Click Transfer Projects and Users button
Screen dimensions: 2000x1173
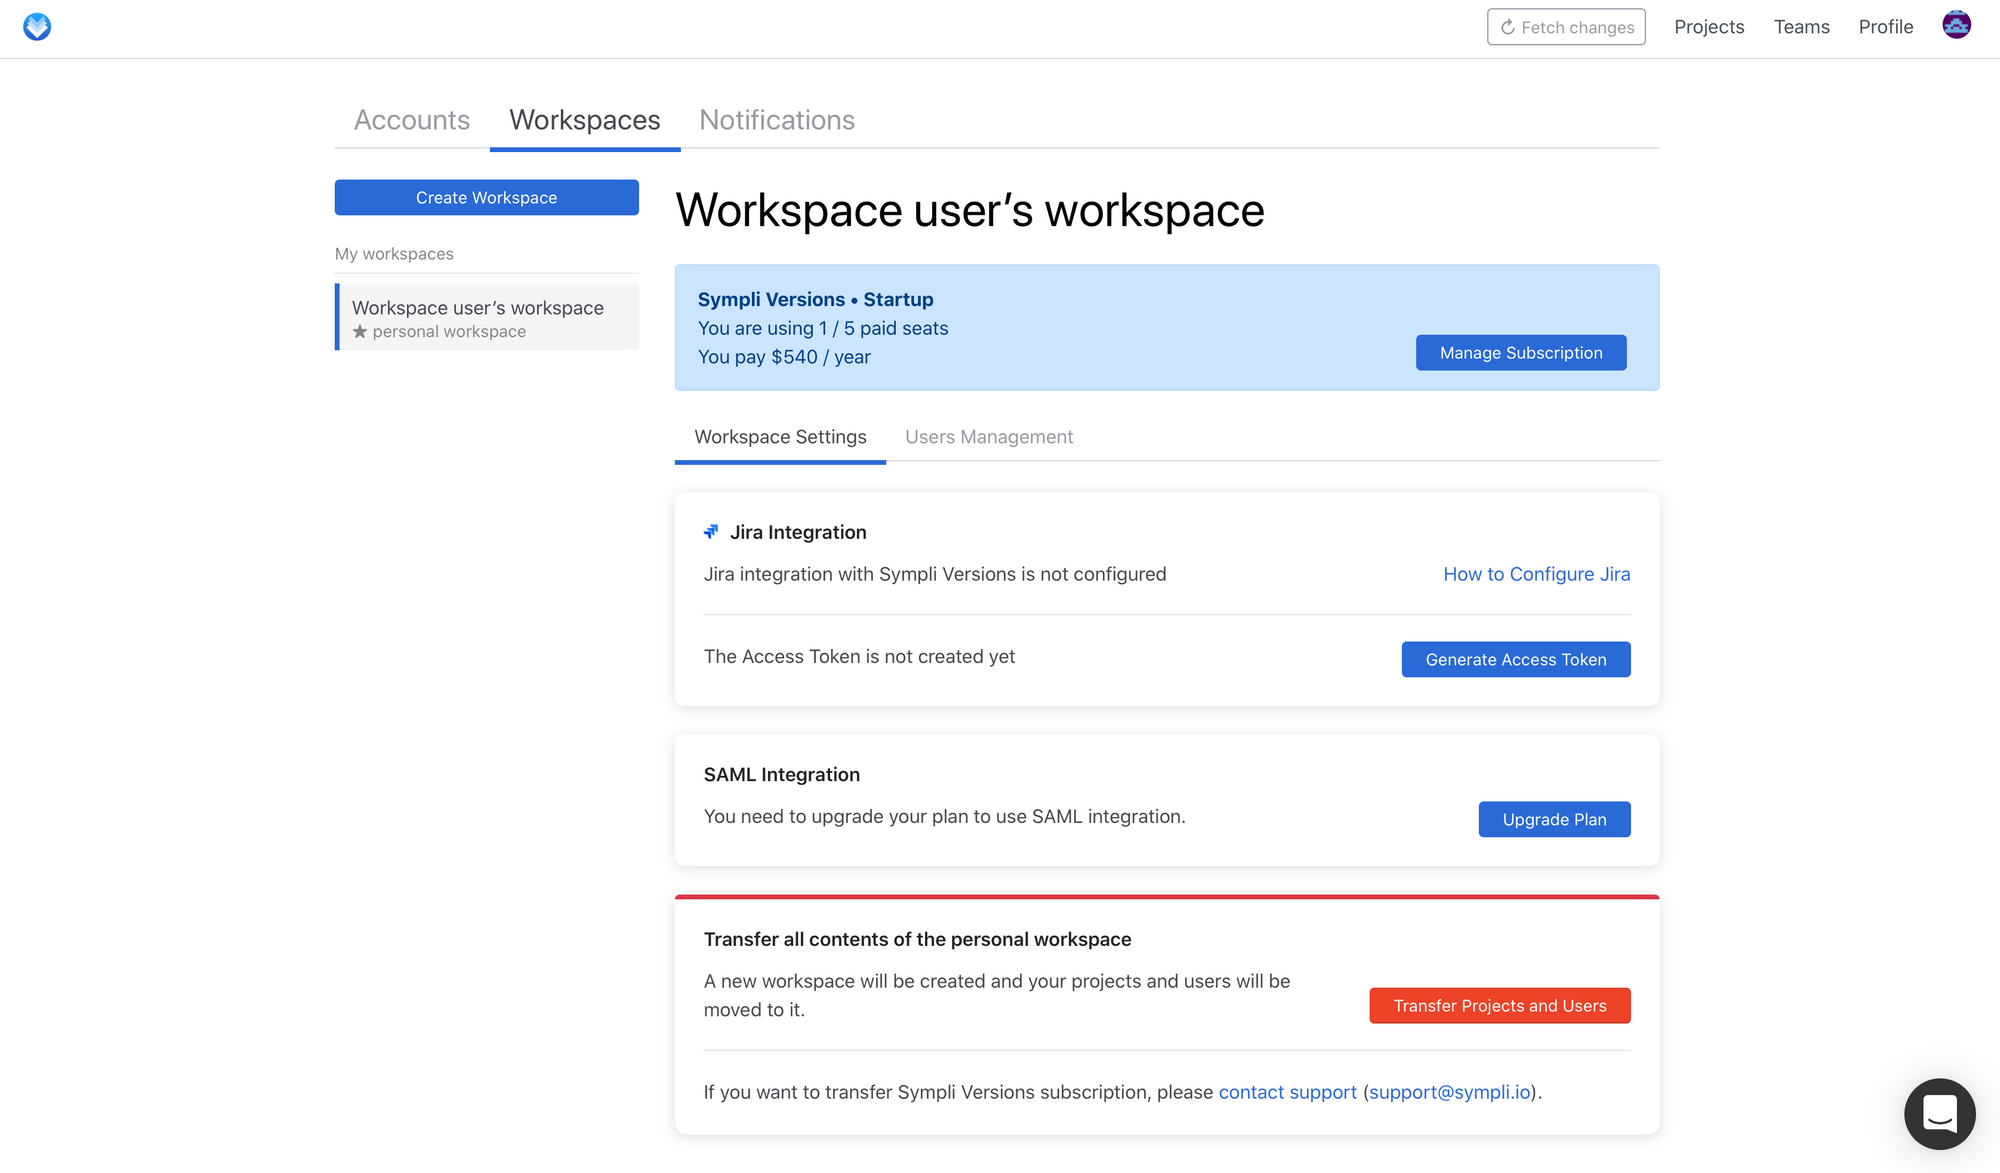(x=1500, y=1005)
